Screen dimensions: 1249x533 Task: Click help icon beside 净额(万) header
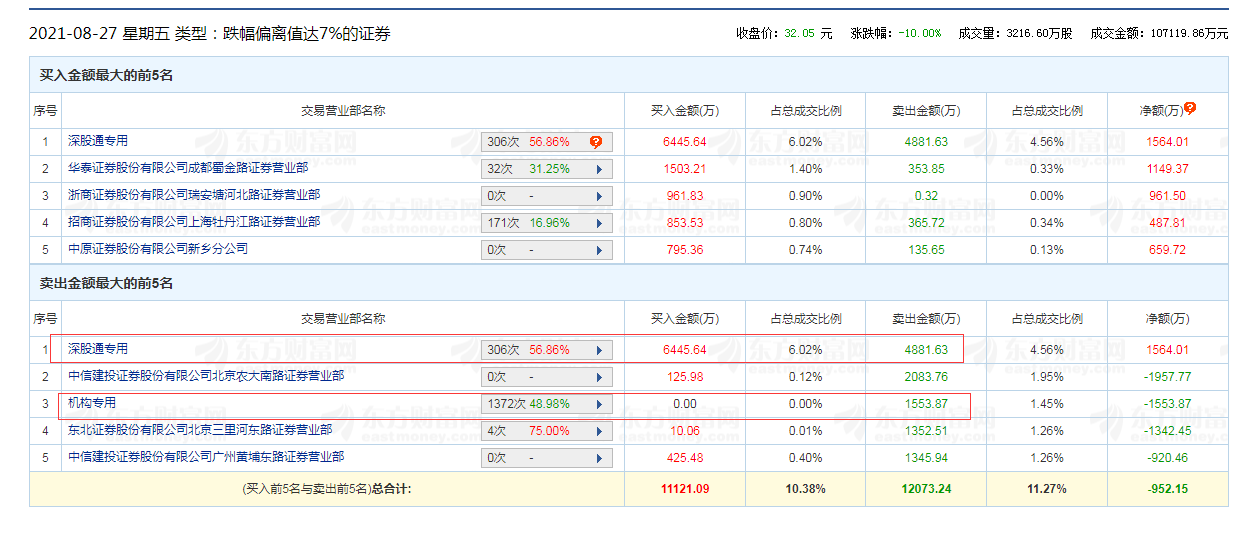(x=1190, y=109)
